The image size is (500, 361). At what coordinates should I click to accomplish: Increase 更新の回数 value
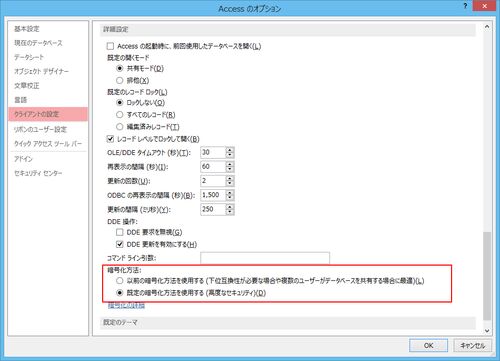(230, 178)
